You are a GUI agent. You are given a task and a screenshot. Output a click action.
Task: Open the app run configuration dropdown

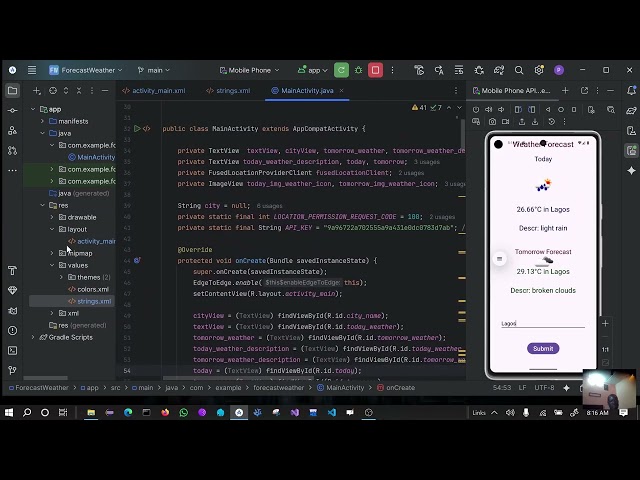313,70
